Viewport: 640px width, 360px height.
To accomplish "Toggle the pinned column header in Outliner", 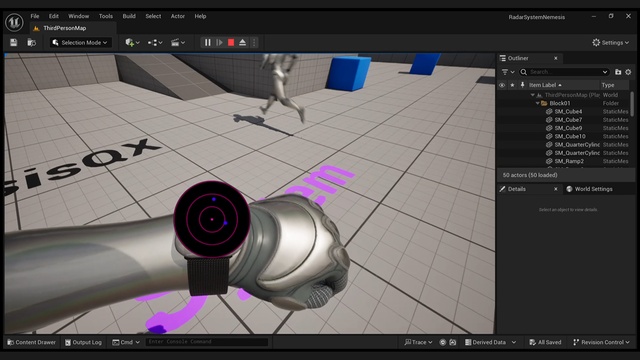I will (x=522, y=85).
